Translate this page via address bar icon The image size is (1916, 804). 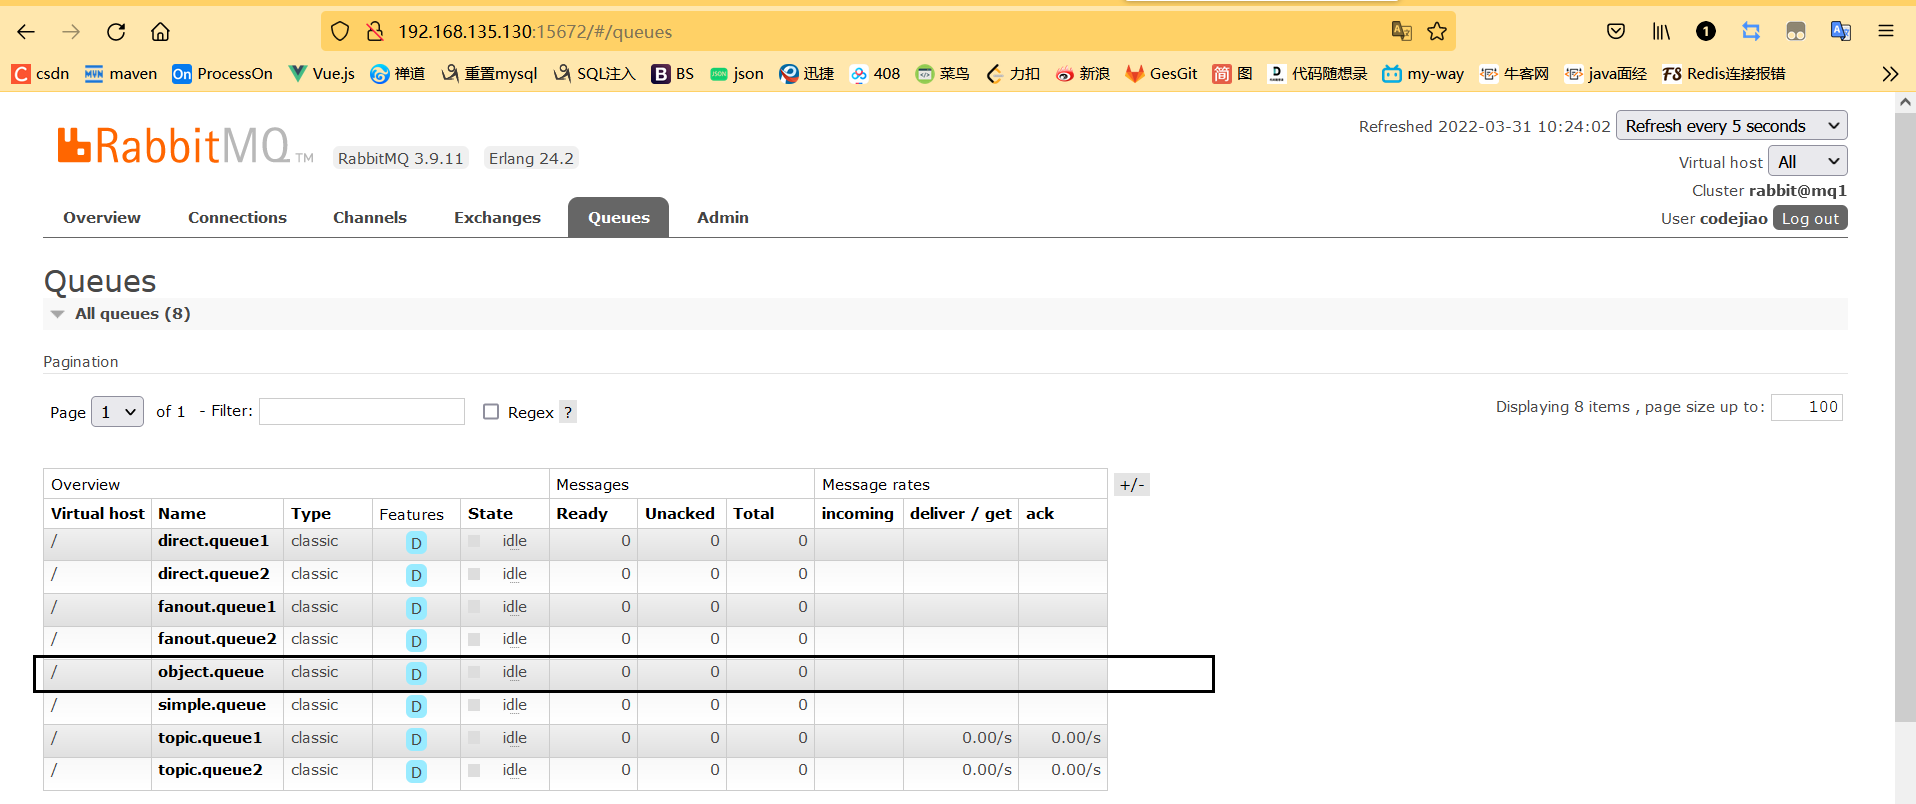(1402, 32)
